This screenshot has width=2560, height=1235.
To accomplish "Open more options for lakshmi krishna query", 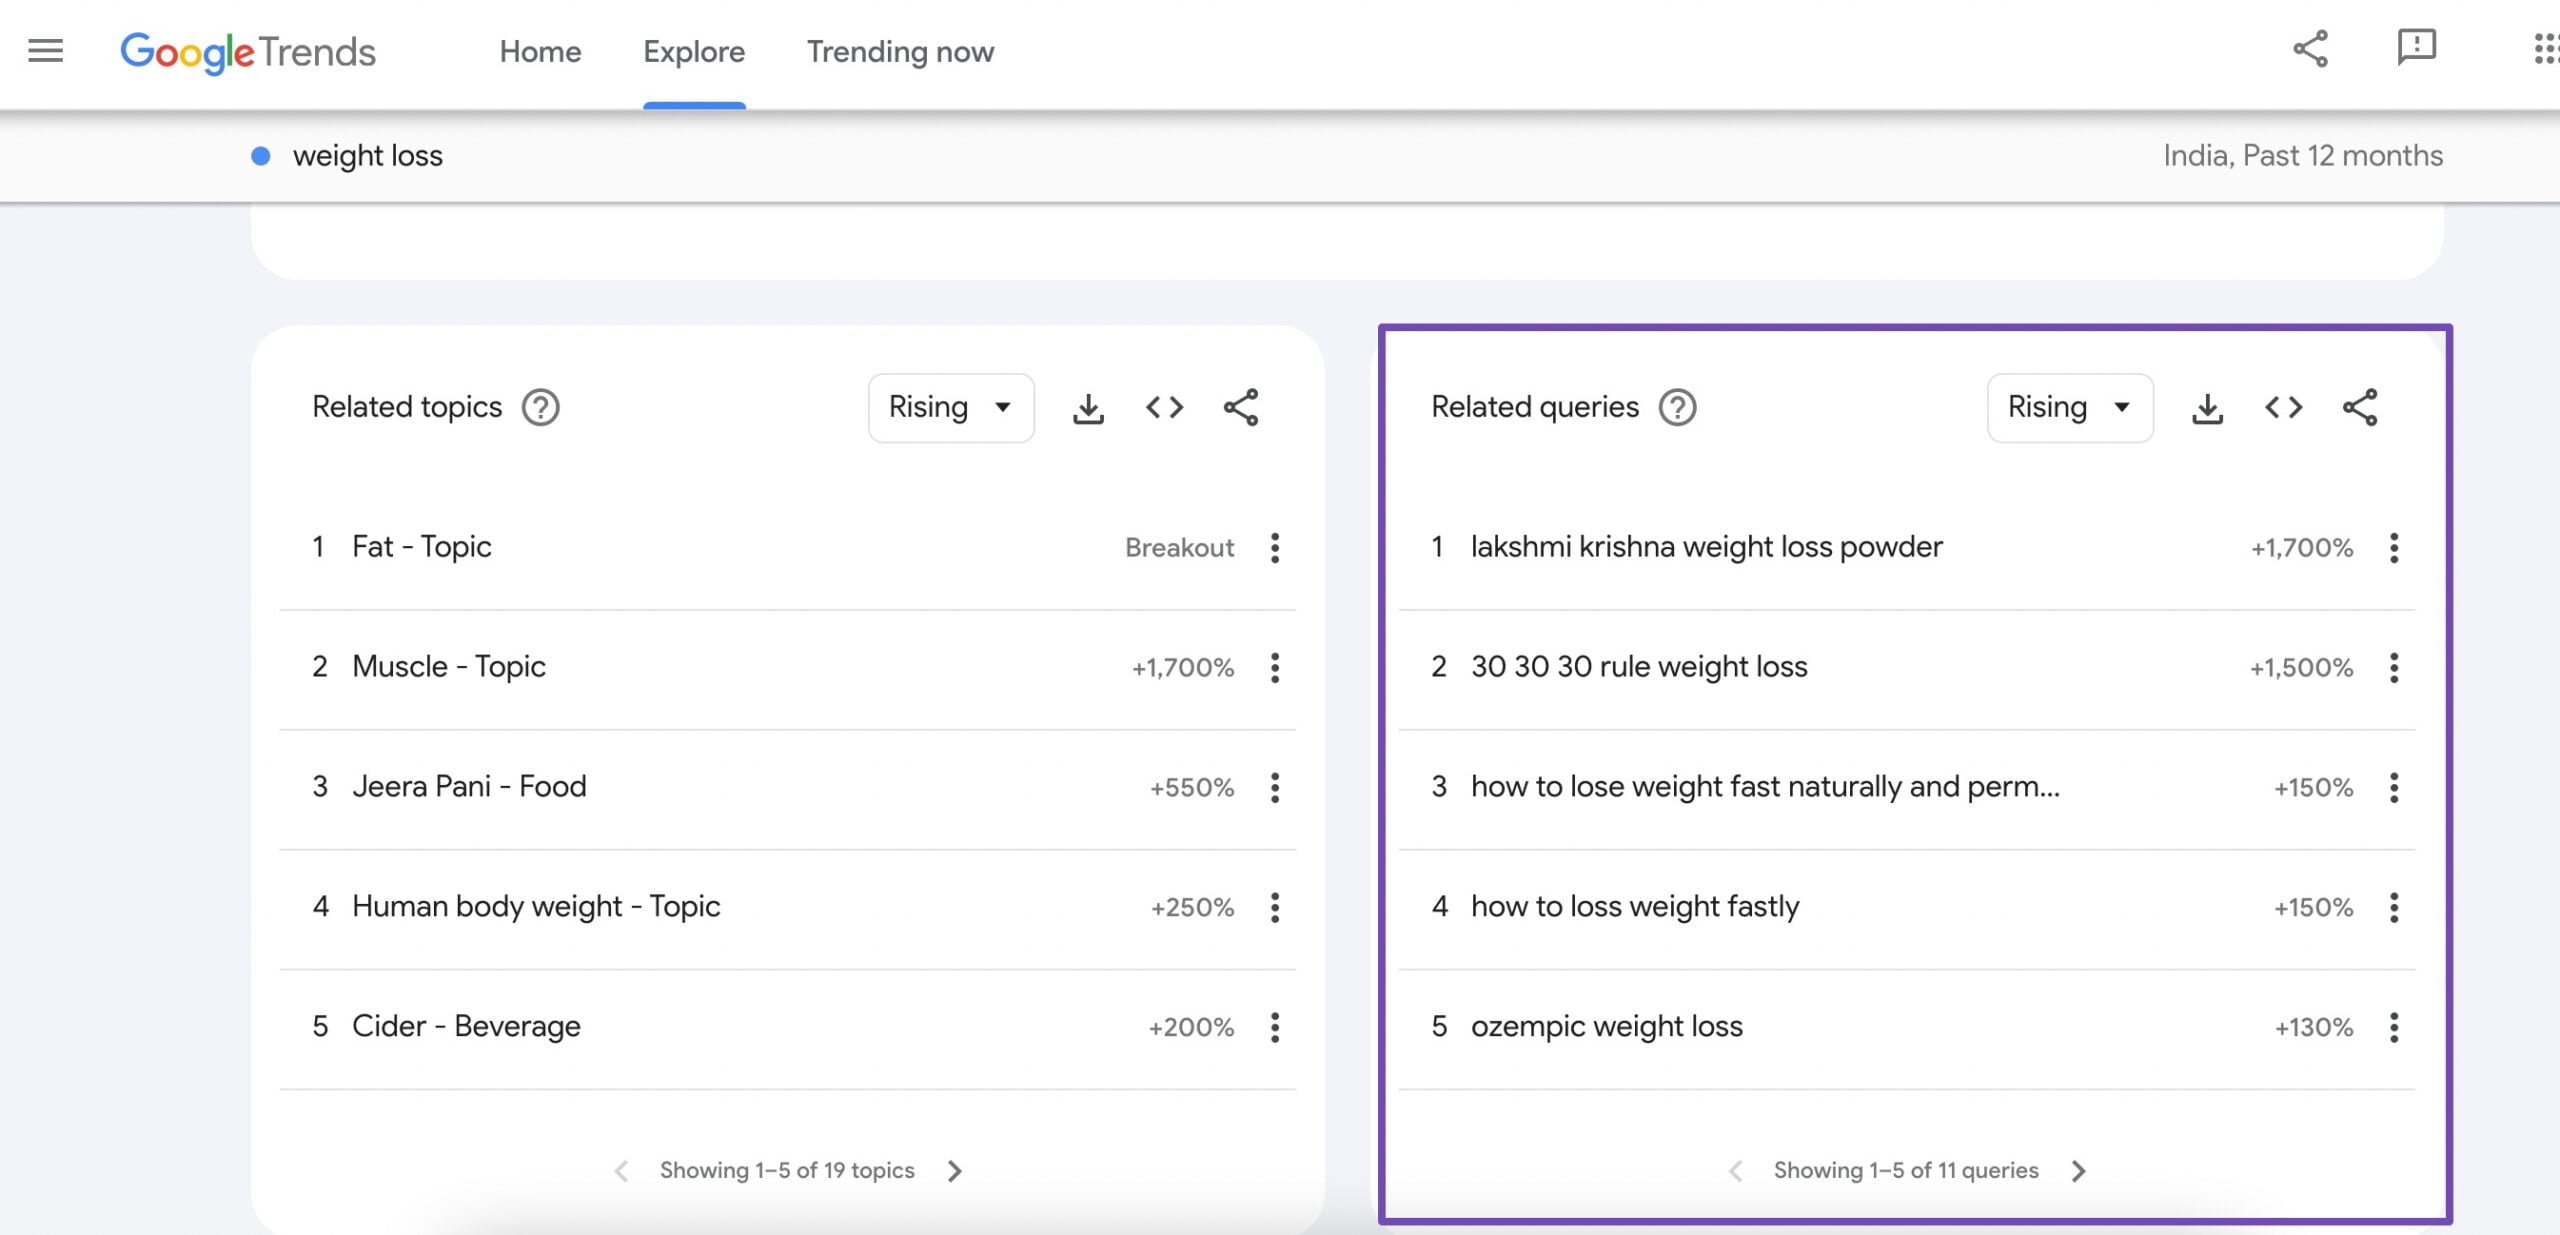I will [2393, 548].
